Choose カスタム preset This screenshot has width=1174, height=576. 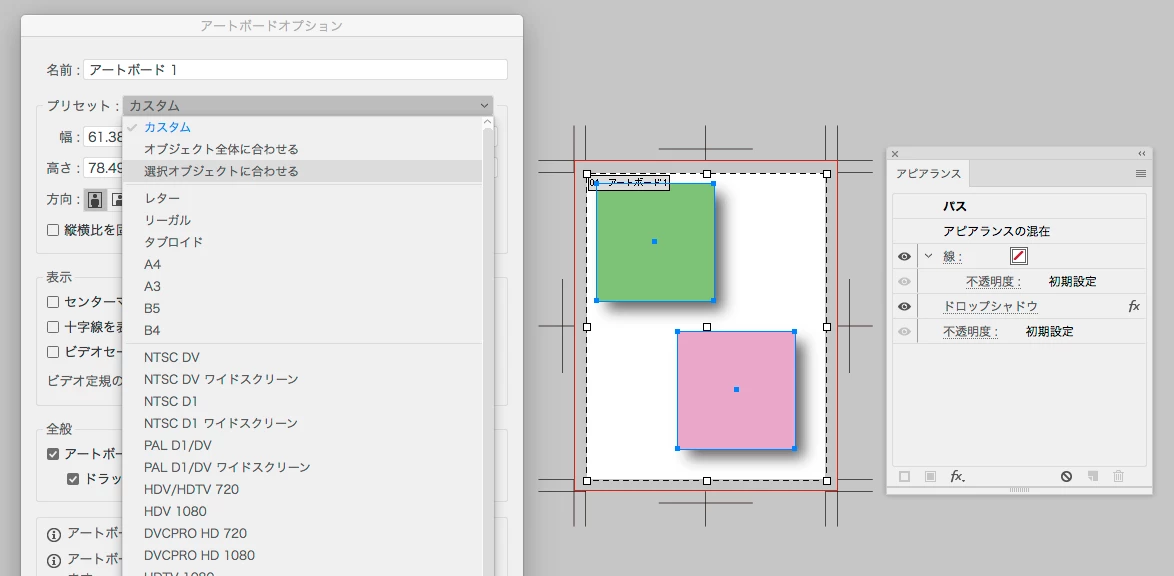[302, 127]
